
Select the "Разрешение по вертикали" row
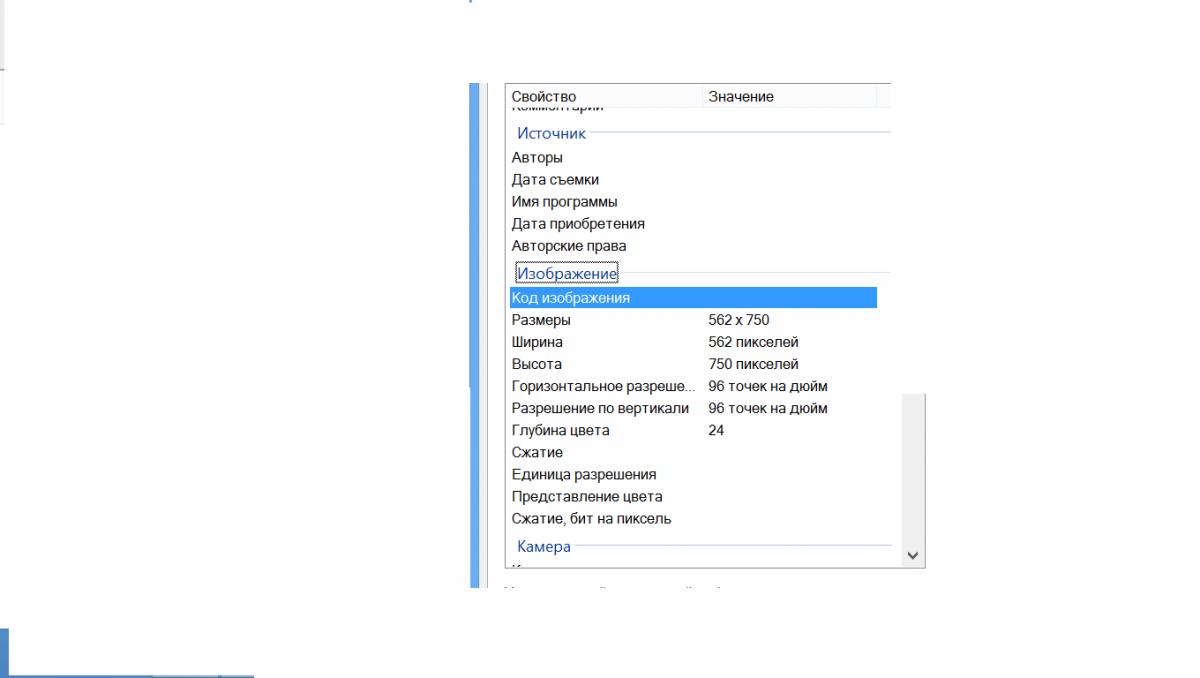click(600, 408)
